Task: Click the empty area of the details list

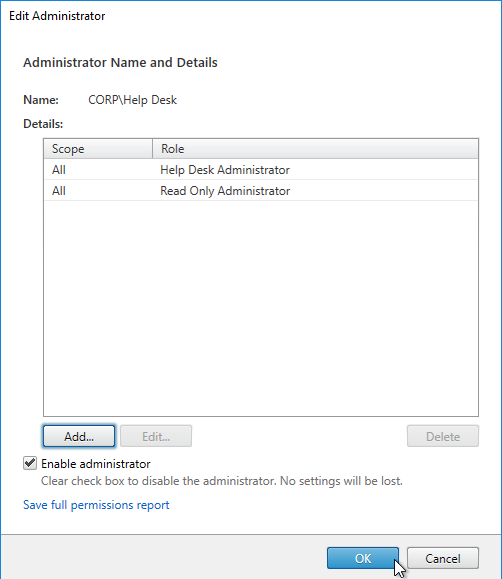Action: click(x=261, y=308)
